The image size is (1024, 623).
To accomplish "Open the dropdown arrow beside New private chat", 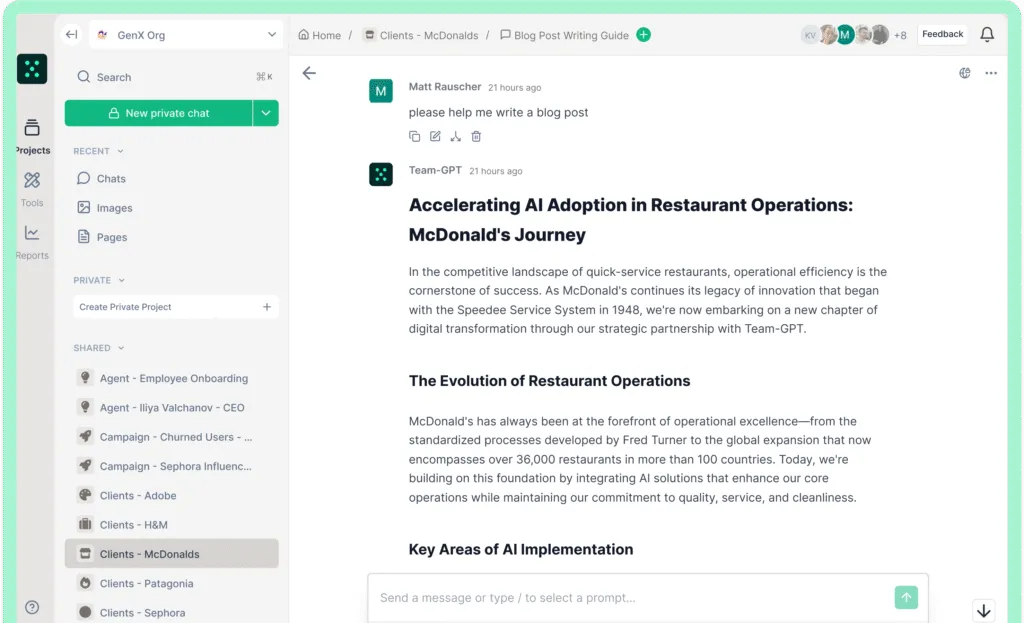I will tap(266, 113).
